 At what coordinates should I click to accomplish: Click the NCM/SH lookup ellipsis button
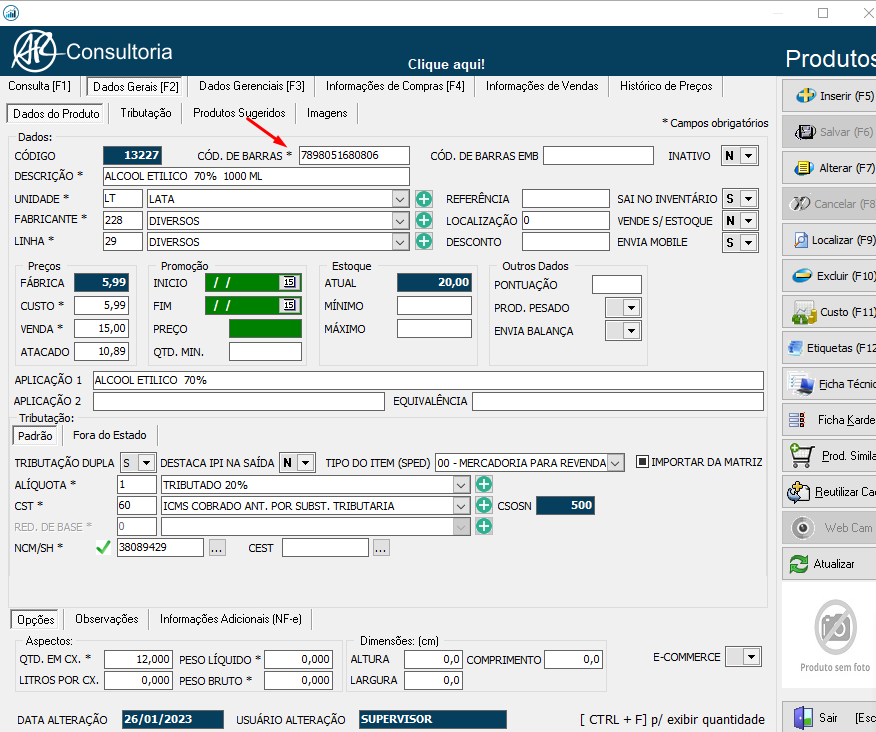217,548
